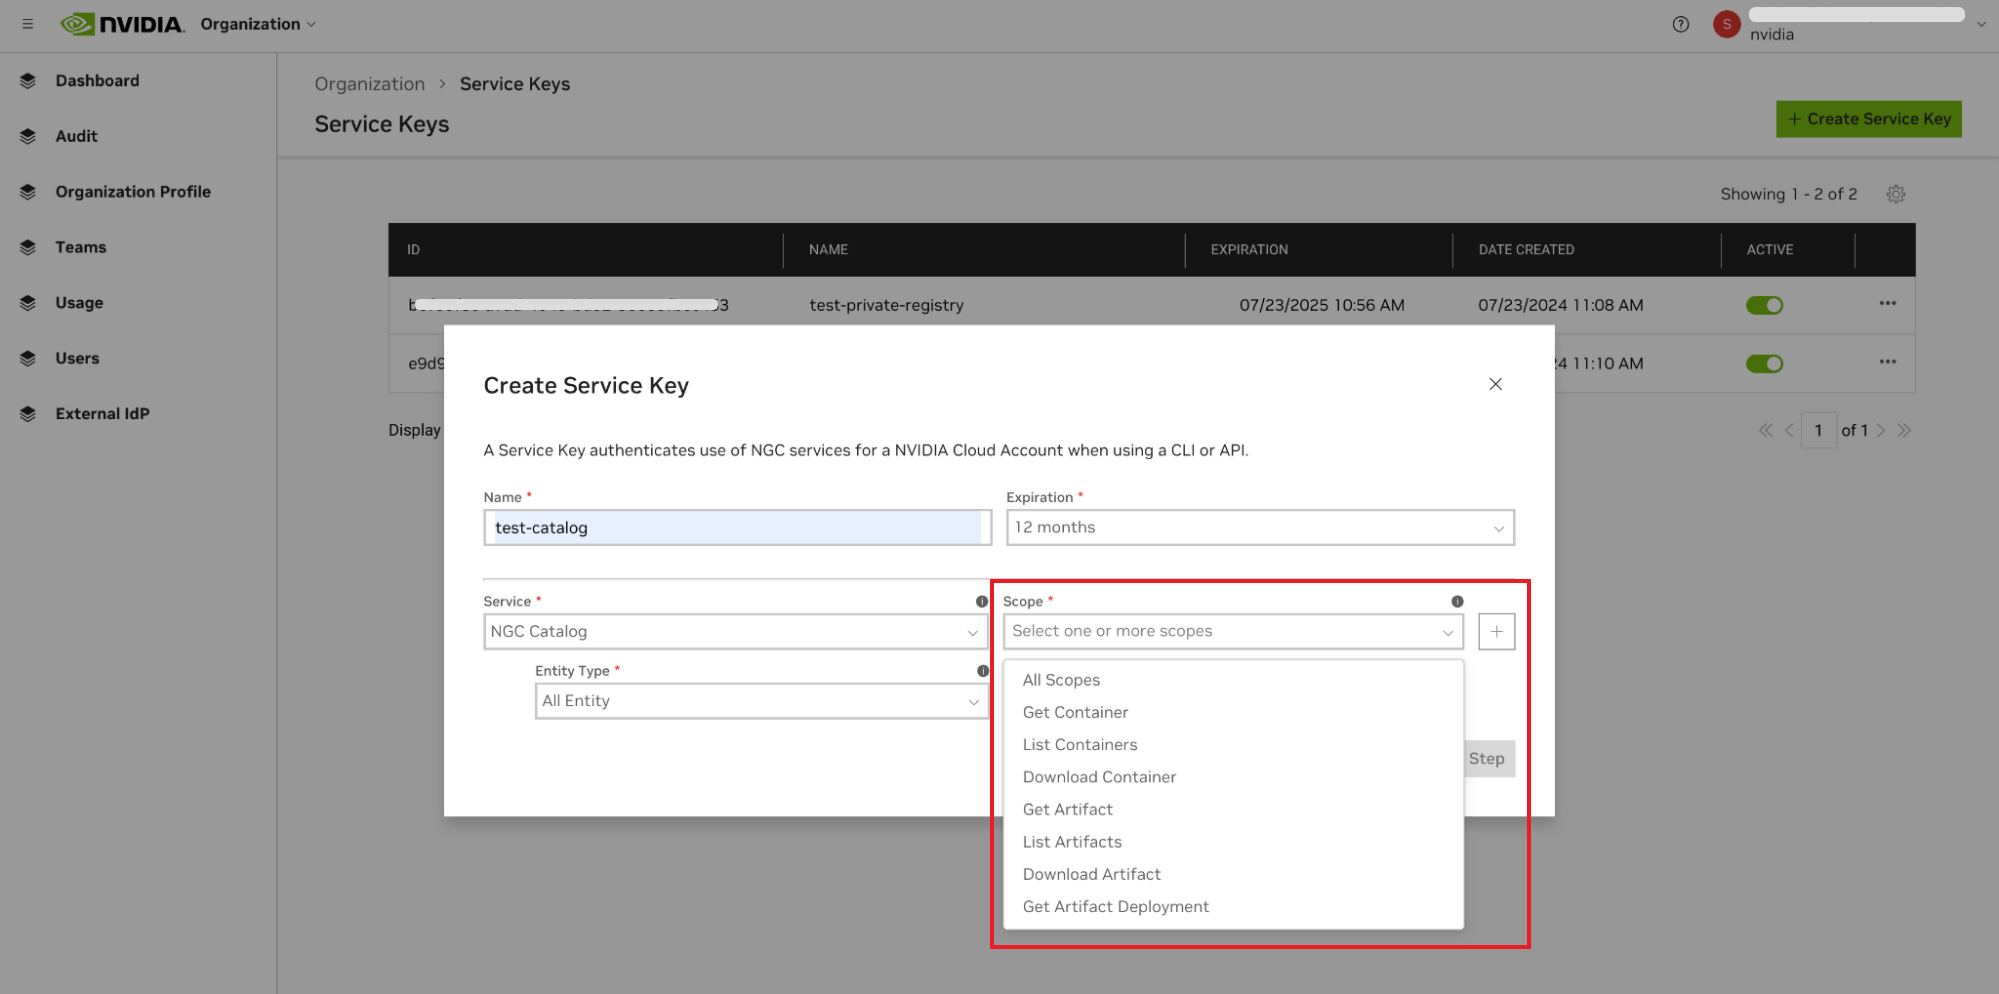Click the Service field info icon

[982, 601]
